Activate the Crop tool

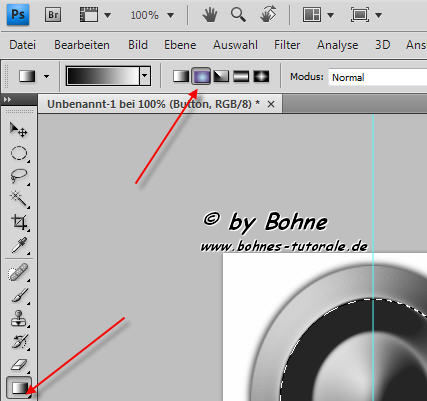click(x=19, y=222)
